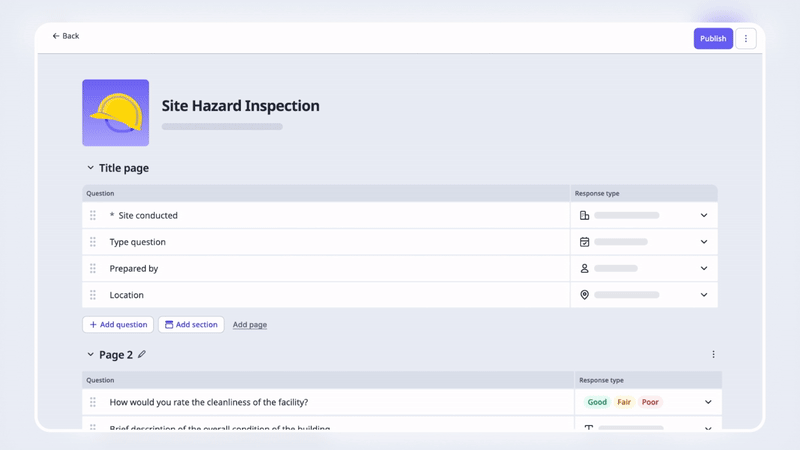The width and height of the screenshot is (800, 450).
Task: Open response type dropdown for Type question
Action: point(704,242)
